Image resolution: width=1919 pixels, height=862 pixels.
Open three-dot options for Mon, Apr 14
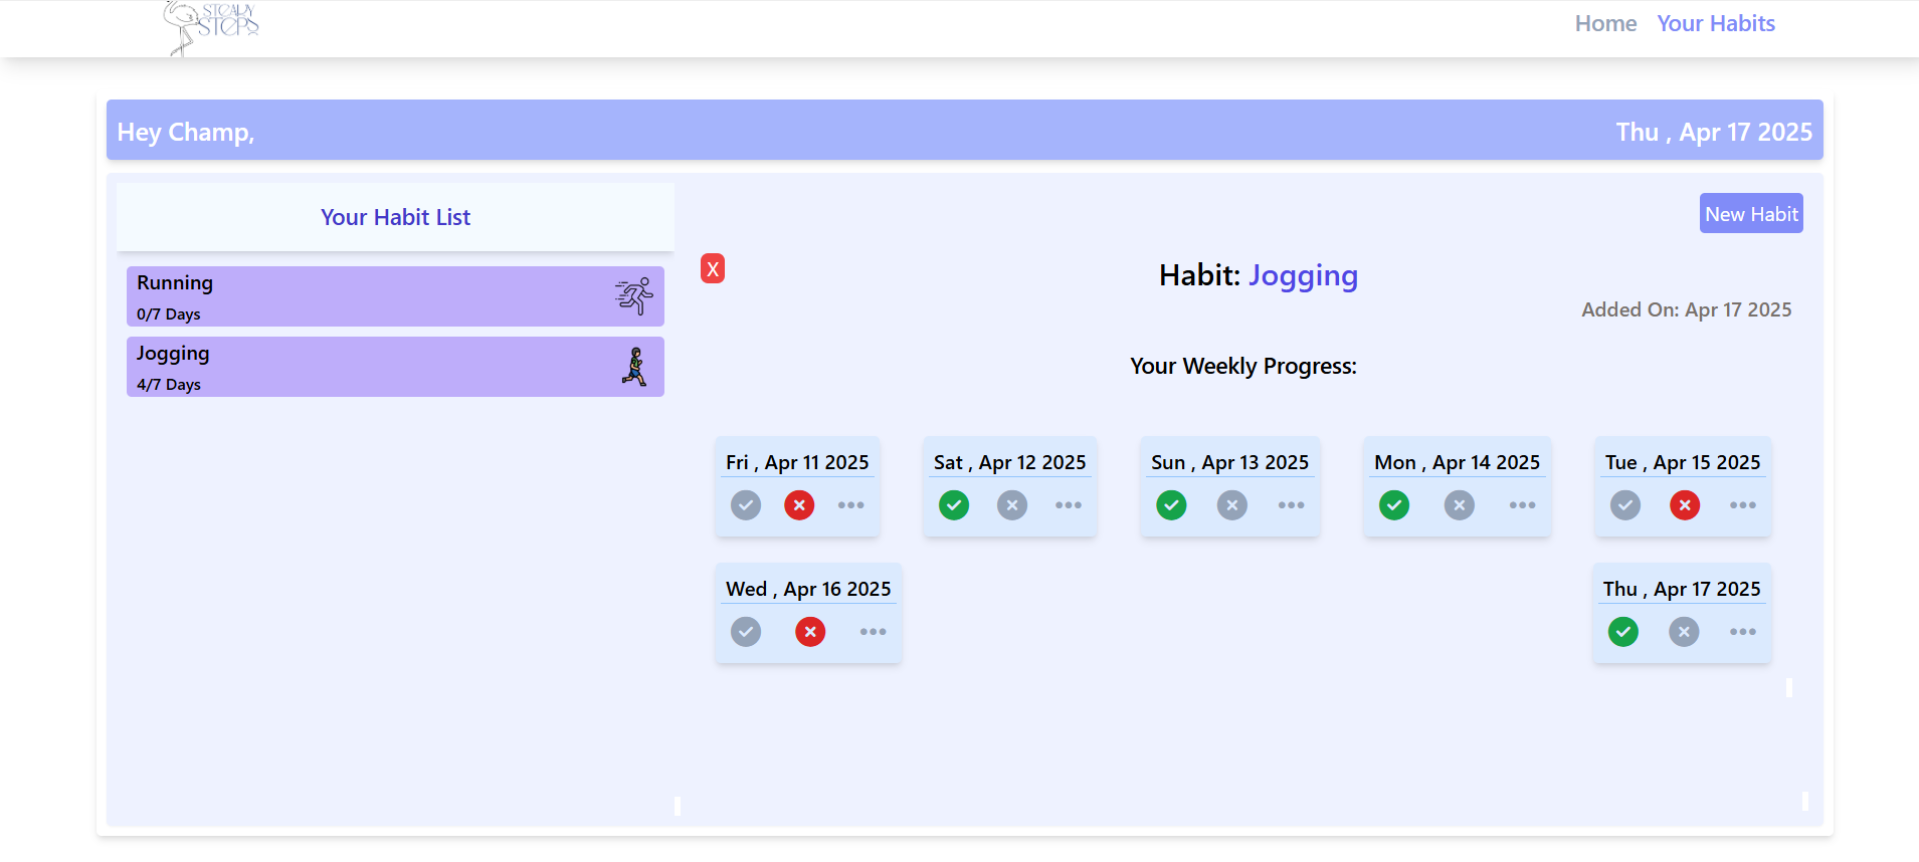(1522, 505)
